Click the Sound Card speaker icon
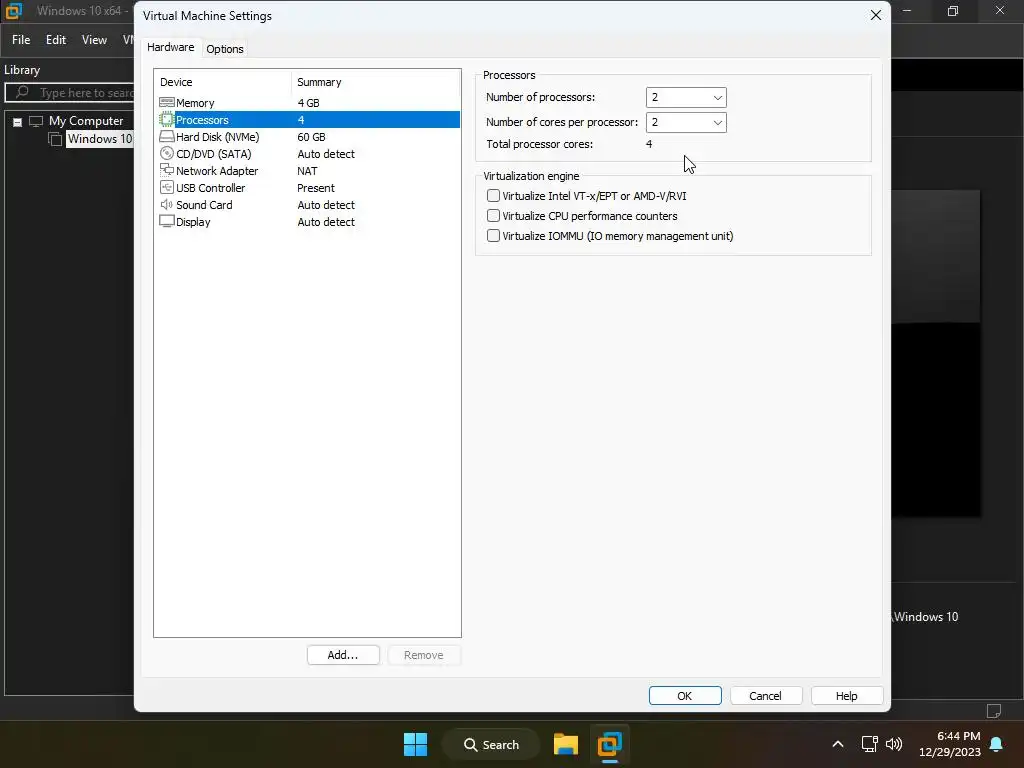1024x768 pixels. coord(167,204)
